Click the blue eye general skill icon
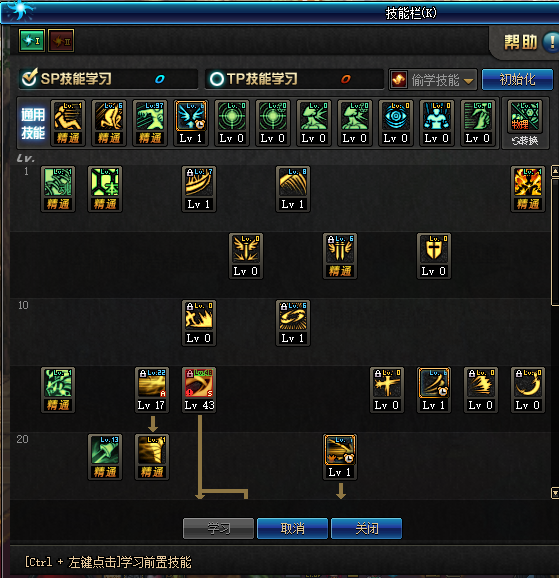Viewport: 559px width, 578px height. (396, 123)
